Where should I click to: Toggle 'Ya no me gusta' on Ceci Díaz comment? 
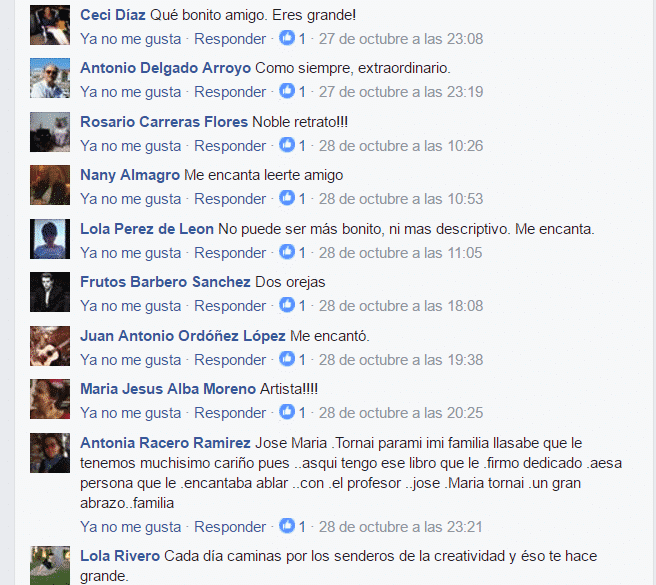(131, 39)
